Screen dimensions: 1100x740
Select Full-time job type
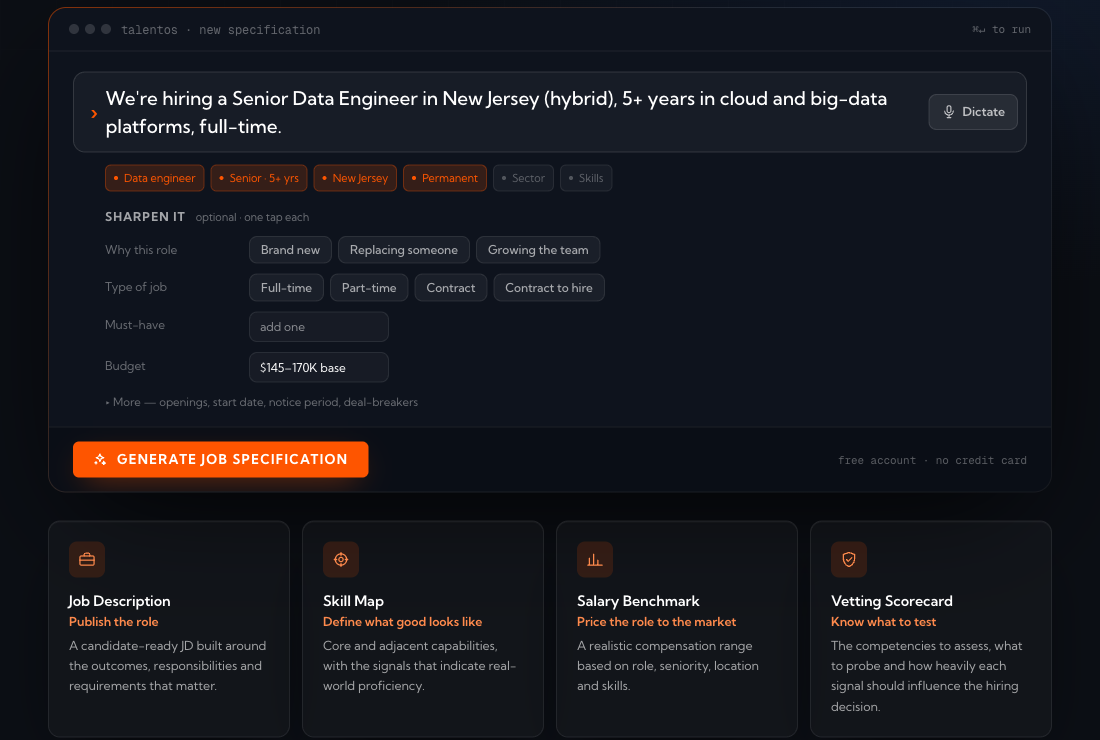coord(286,288)
